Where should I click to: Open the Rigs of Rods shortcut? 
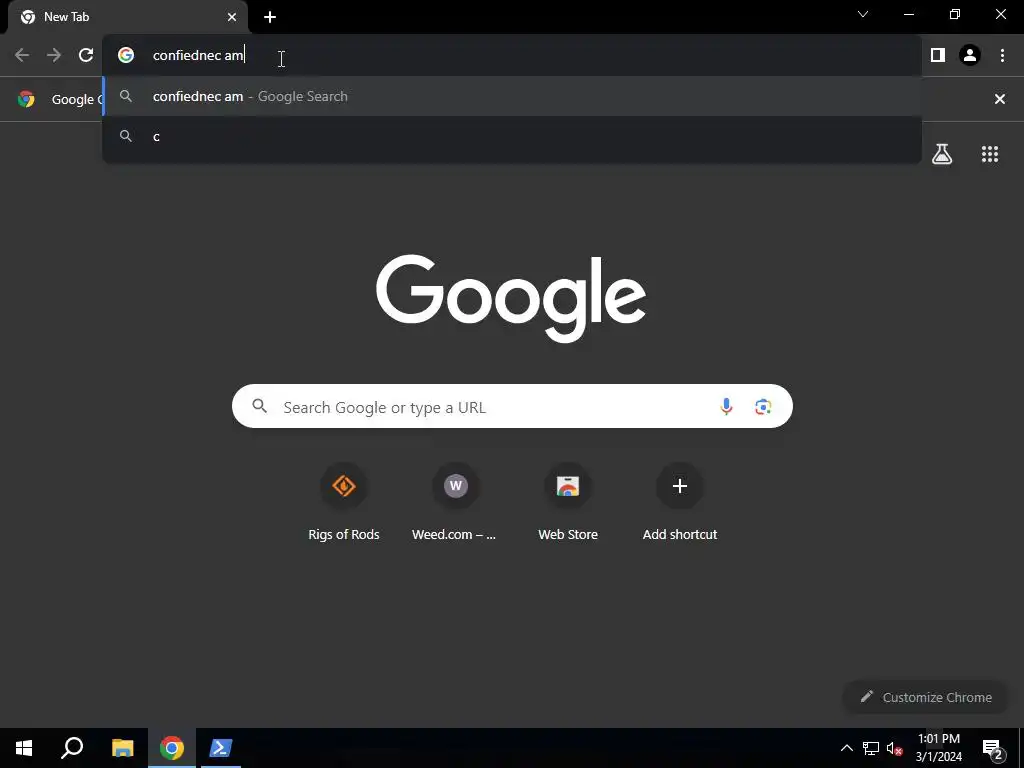344,503
